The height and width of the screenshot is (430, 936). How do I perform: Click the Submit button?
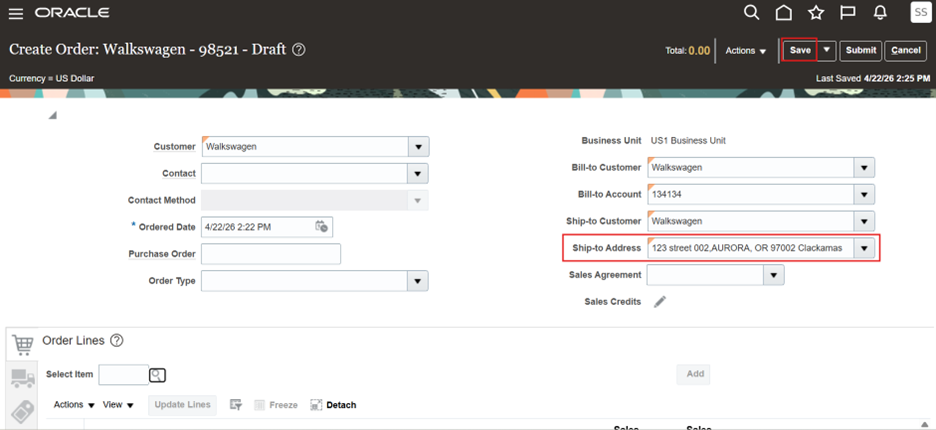[x=861, y=51]
